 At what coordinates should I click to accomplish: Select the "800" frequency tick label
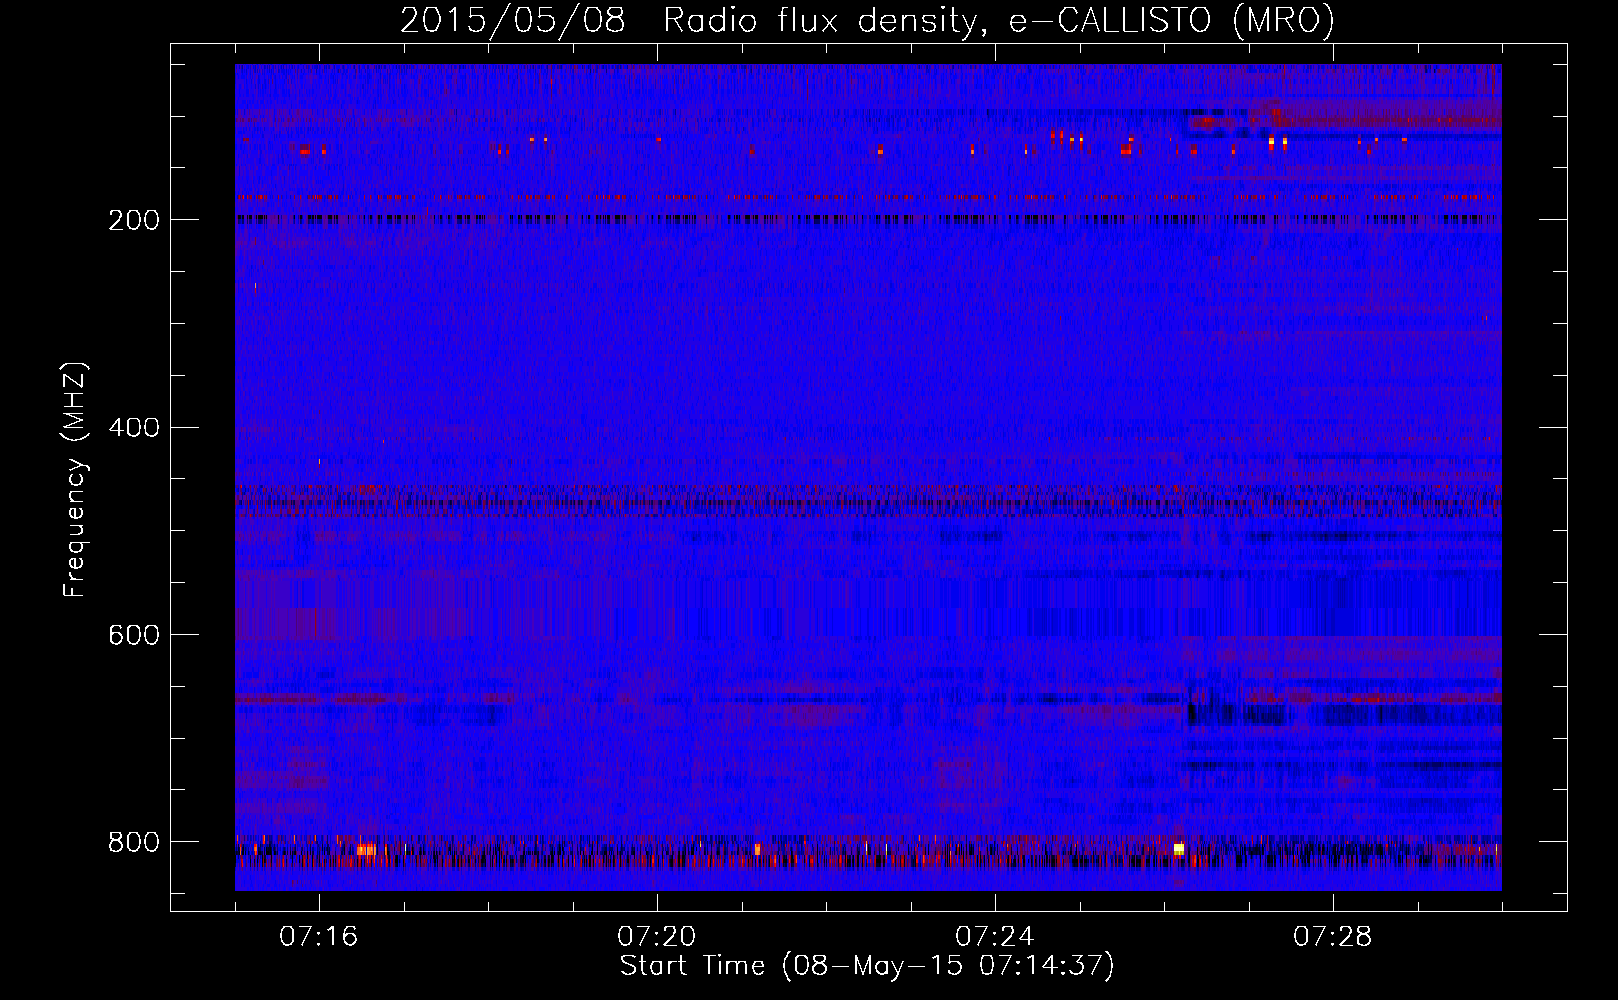pyautogui.click(x=133, y=842)
